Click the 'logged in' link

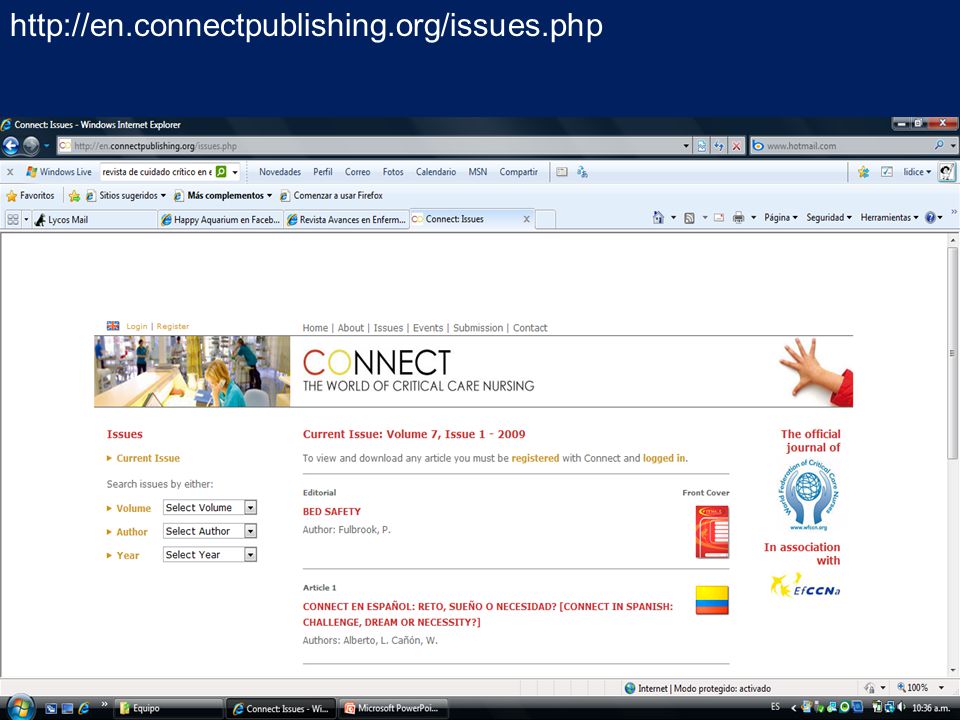pyautogui.click(x=664, y=458)
